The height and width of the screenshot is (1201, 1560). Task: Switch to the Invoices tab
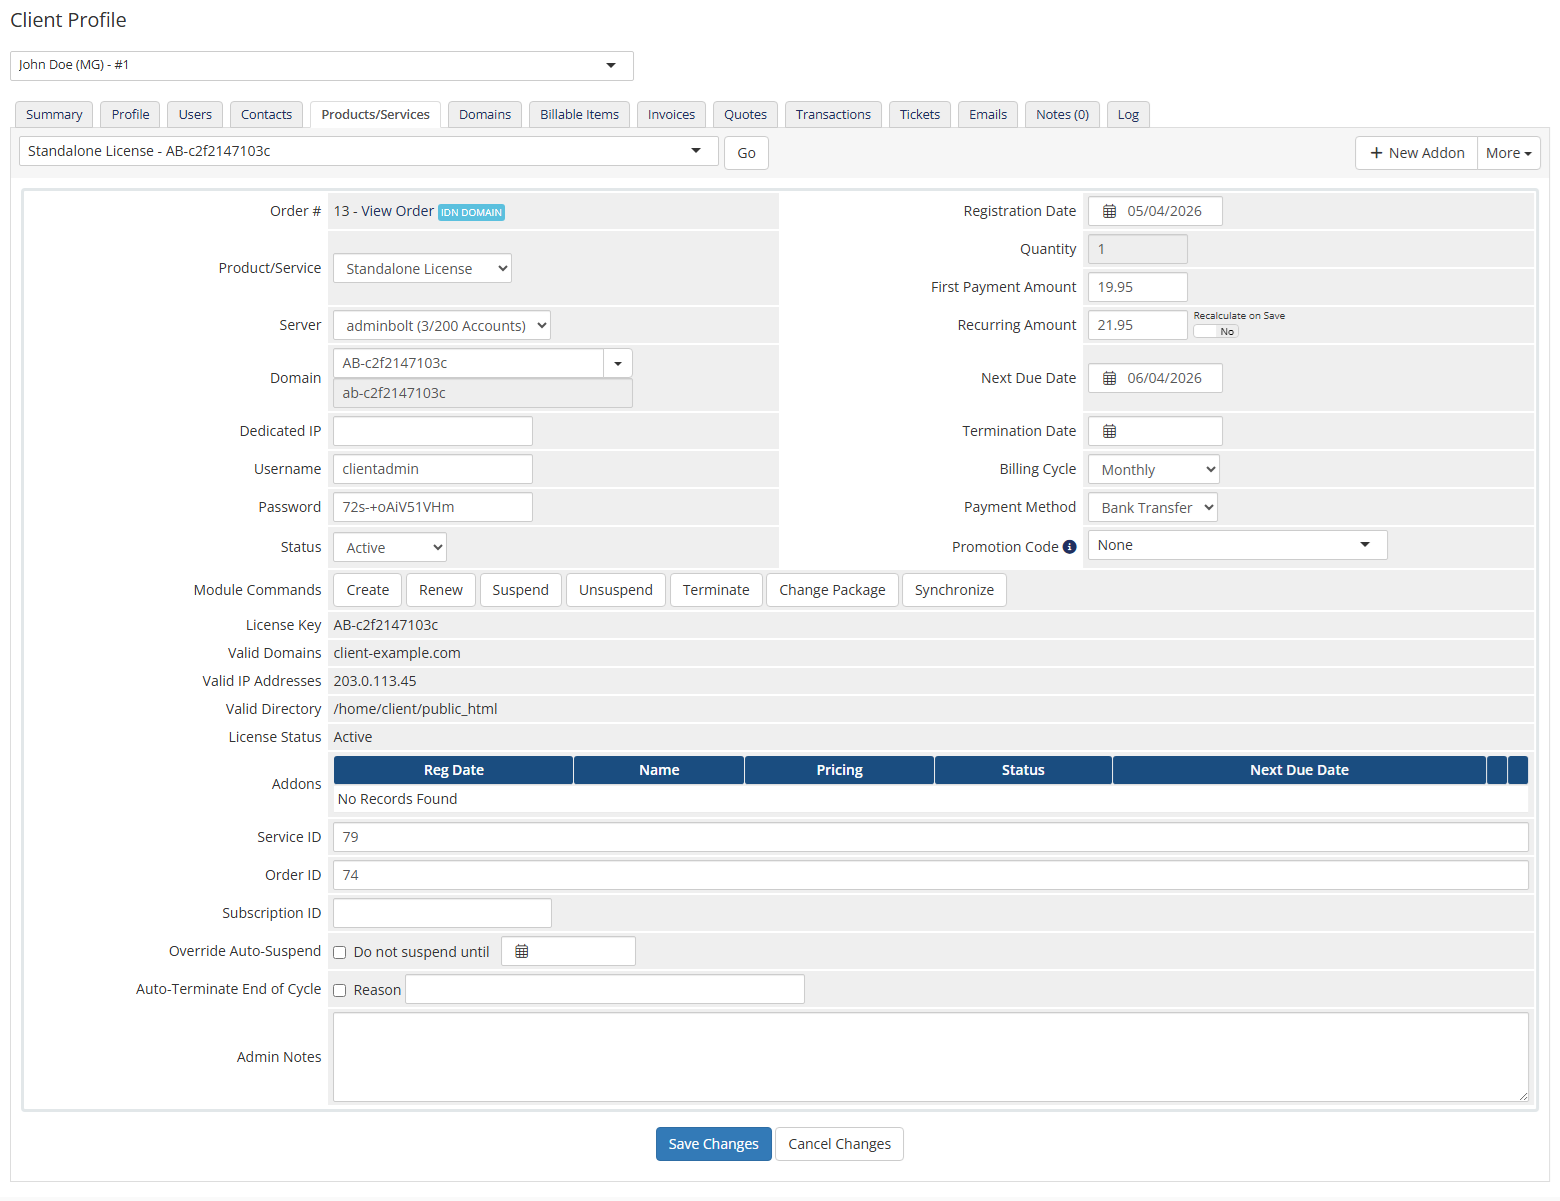coord(671,114)
